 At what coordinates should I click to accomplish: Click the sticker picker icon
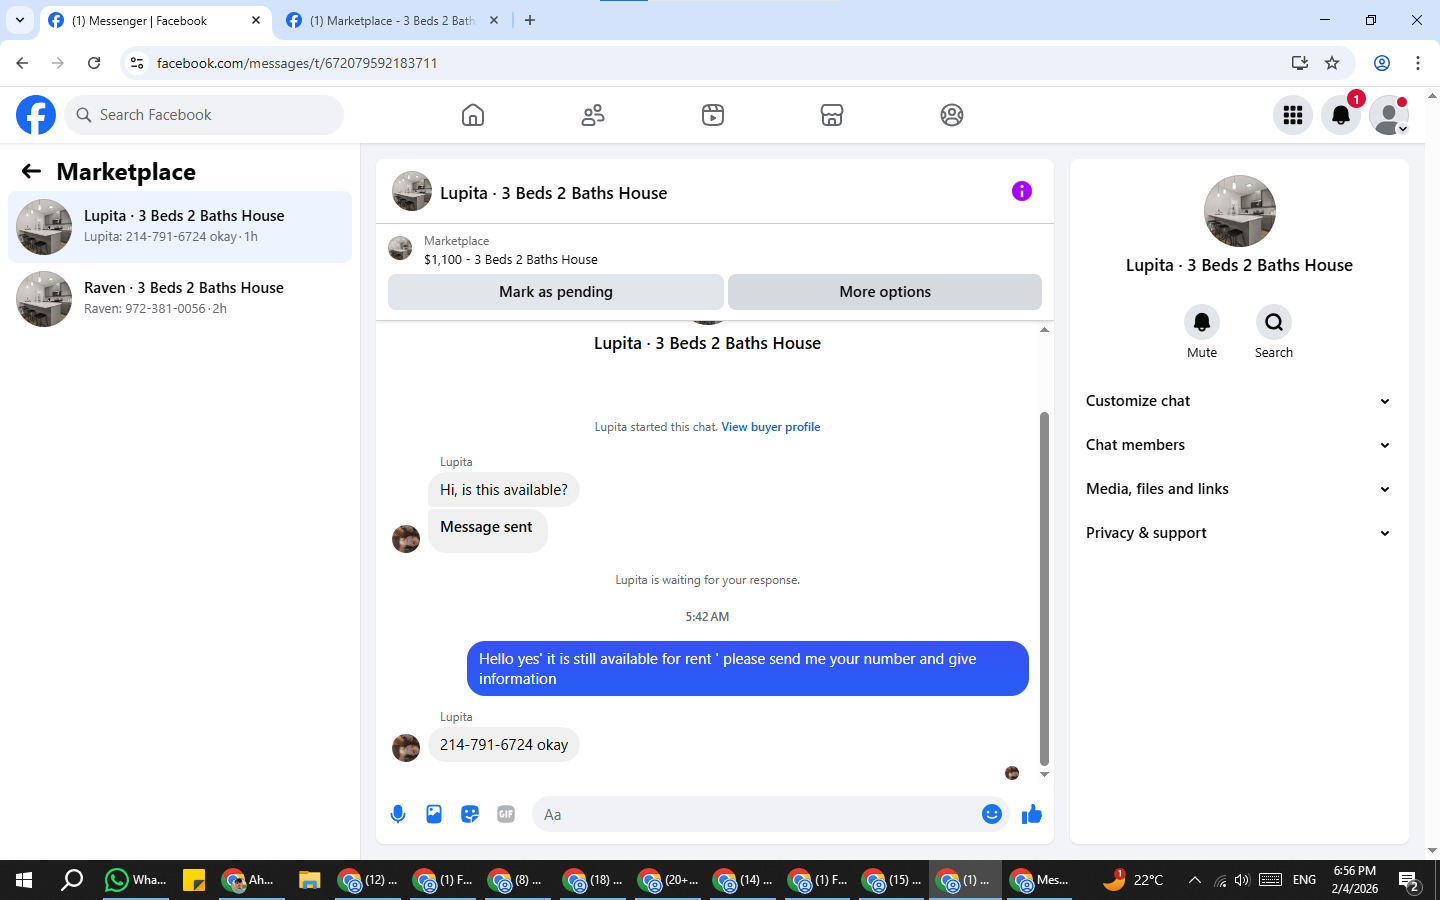point(470,814)
